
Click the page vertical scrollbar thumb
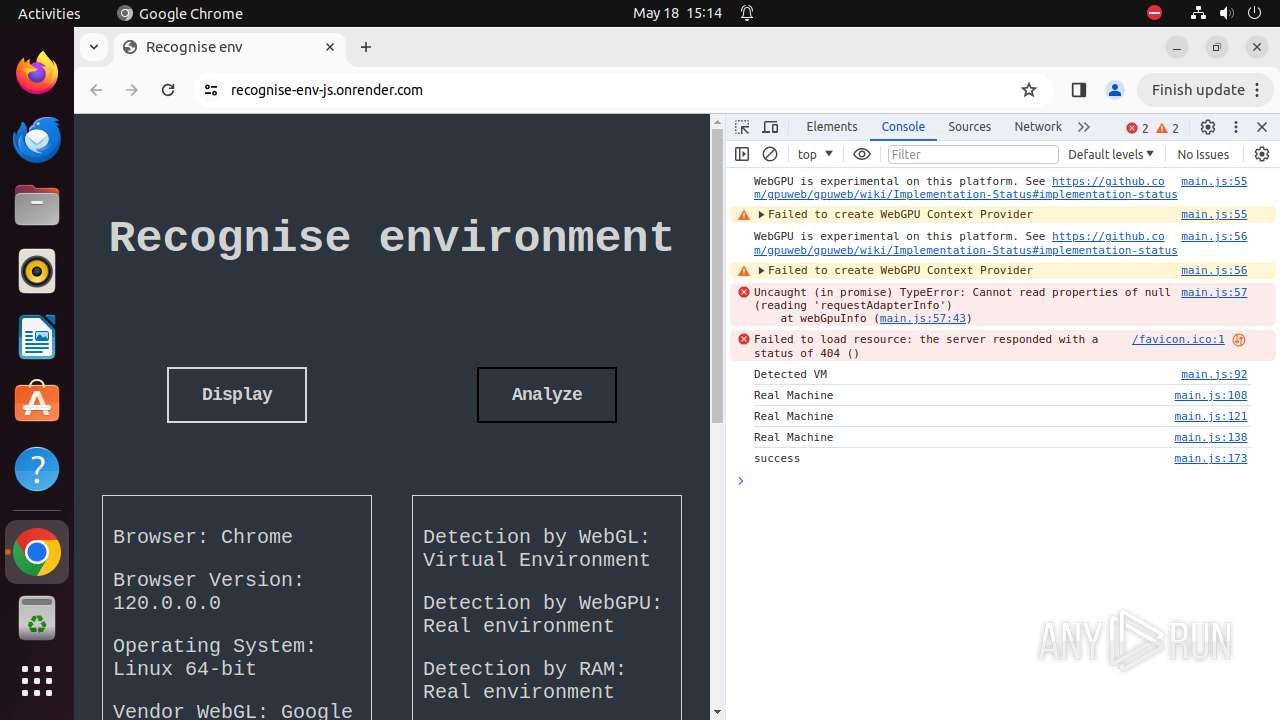717,275
